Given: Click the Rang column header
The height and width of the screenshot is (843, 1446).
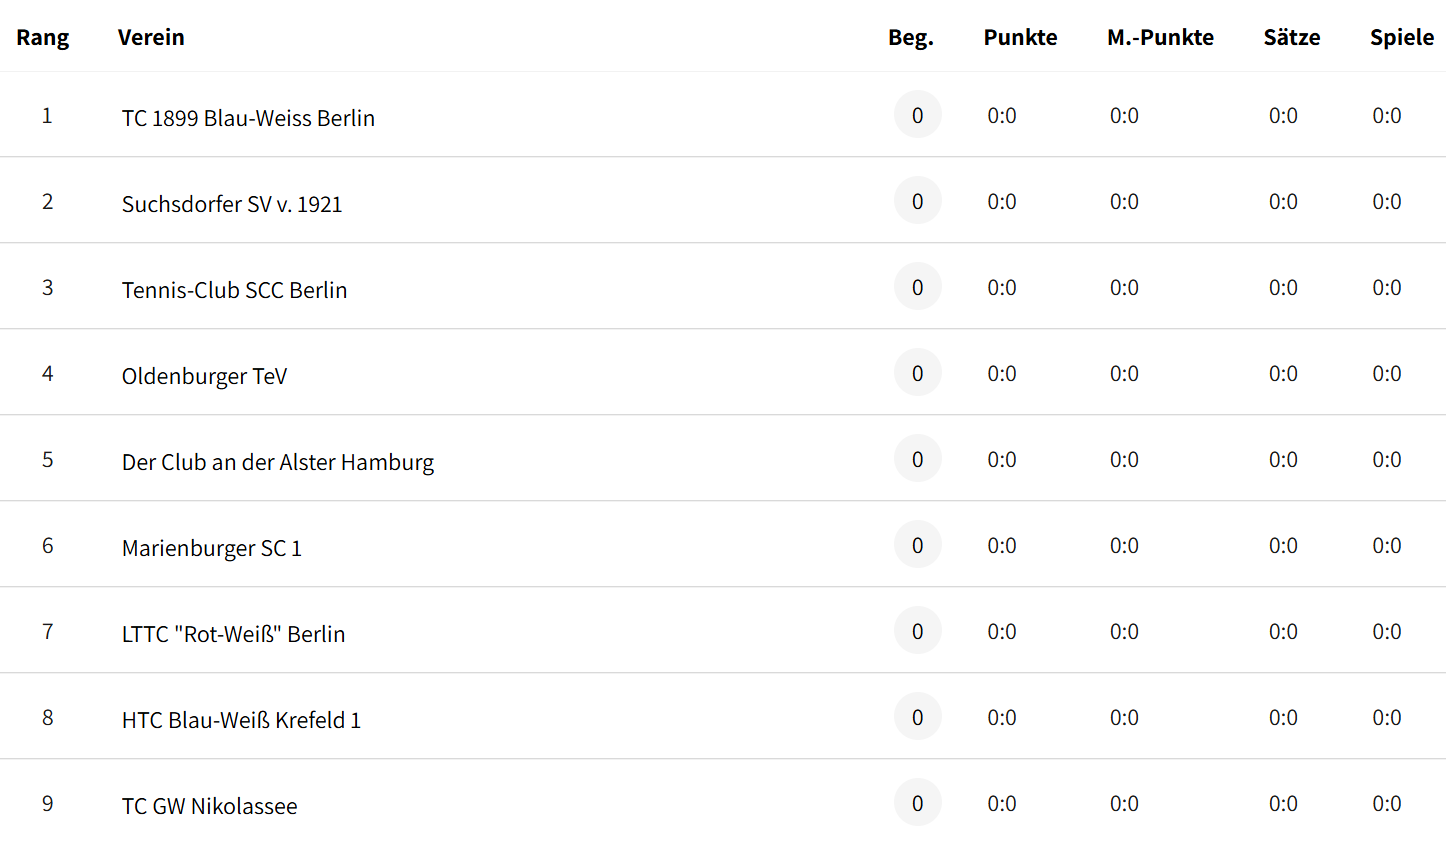Looking at the screenshot, I should pyautogui.click(x=43, y=37).
